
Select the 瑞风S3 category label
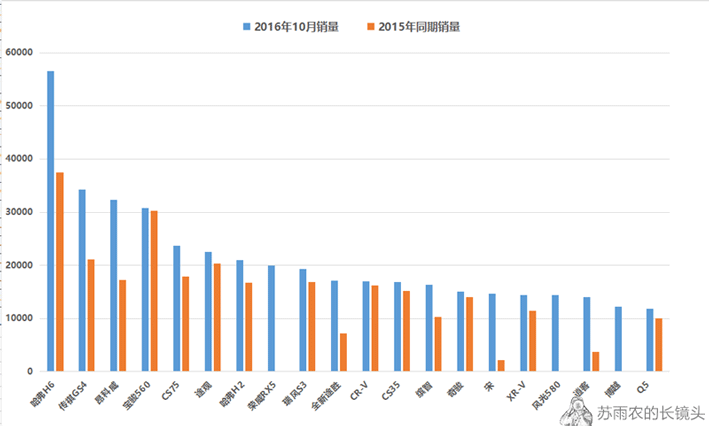(x=295, y=393)
